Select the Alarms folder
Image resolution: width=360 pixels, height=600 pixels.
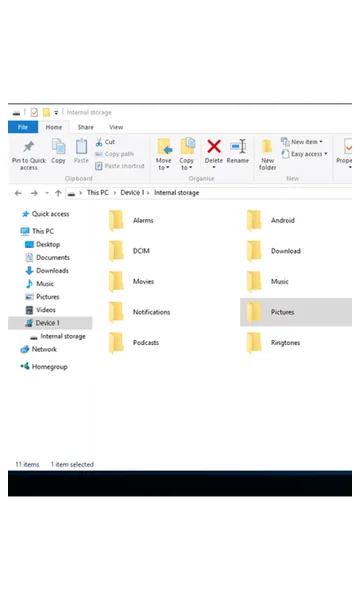pyautogui.click(x=131, y=220)
